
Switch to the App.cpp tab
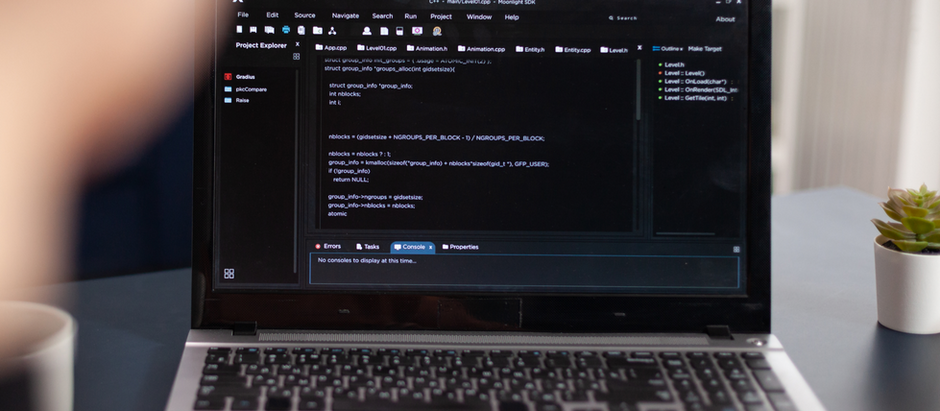tap(331, 47)
